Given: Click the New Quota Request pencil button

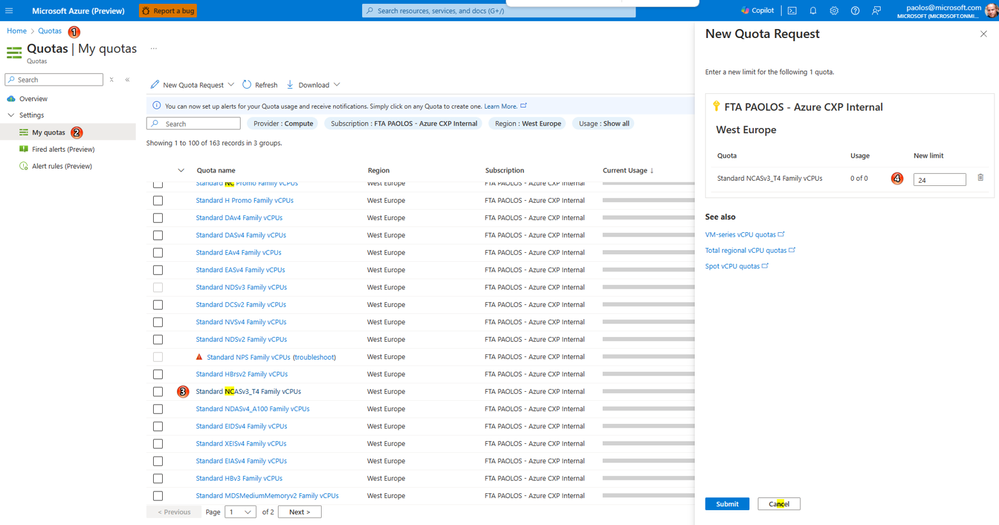Looking at the screenshot, I should [x=187, y=85].
